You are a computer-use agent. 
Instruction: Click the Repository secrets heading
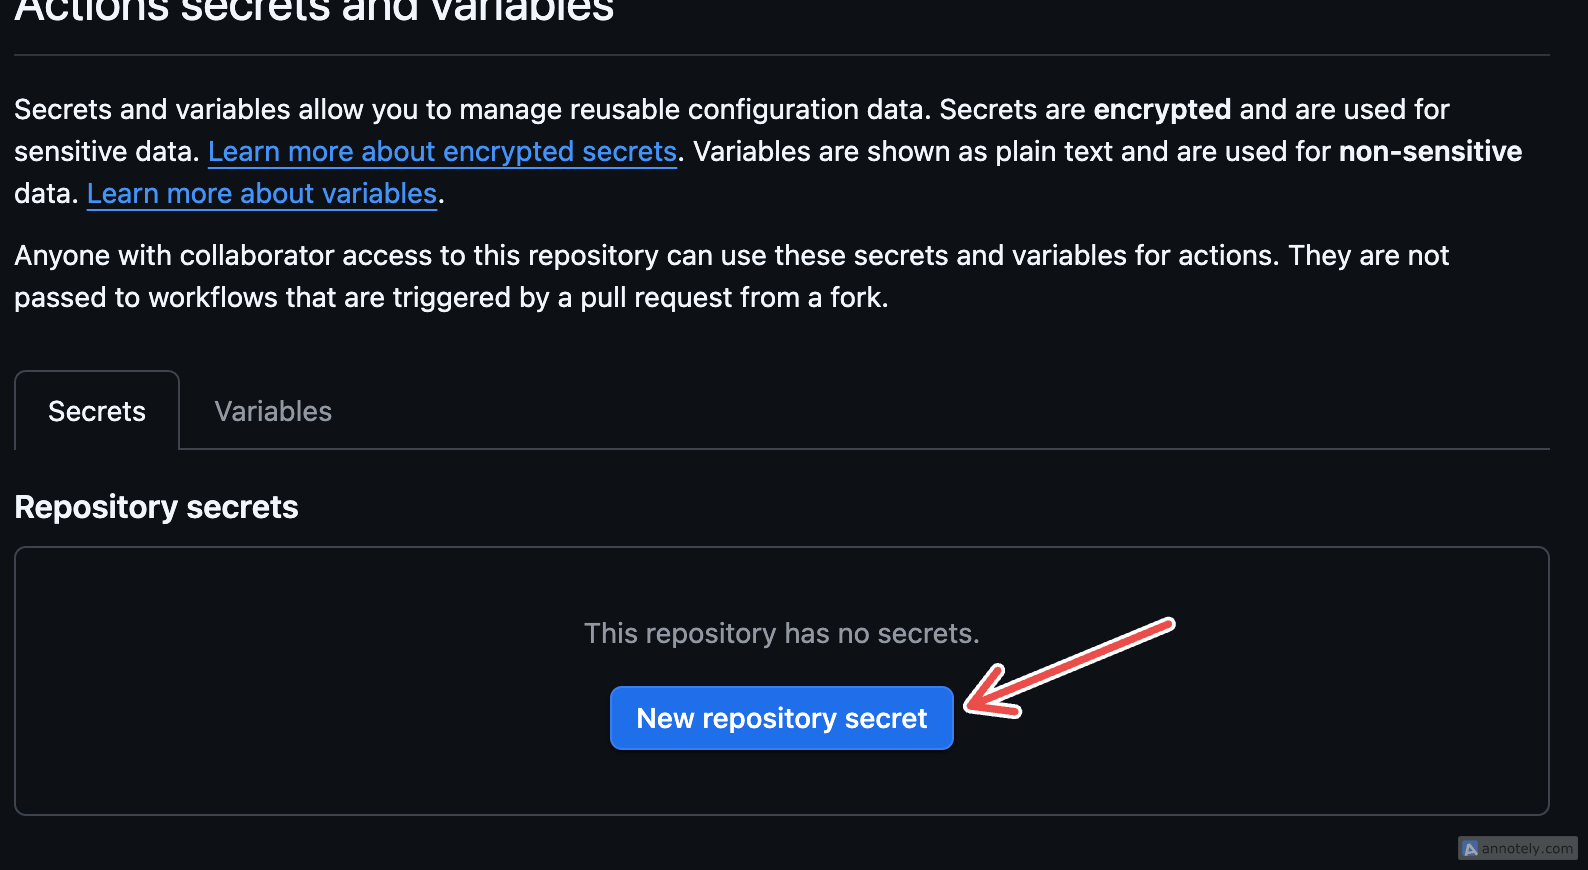pyautogui.click(x=156, y=507)
